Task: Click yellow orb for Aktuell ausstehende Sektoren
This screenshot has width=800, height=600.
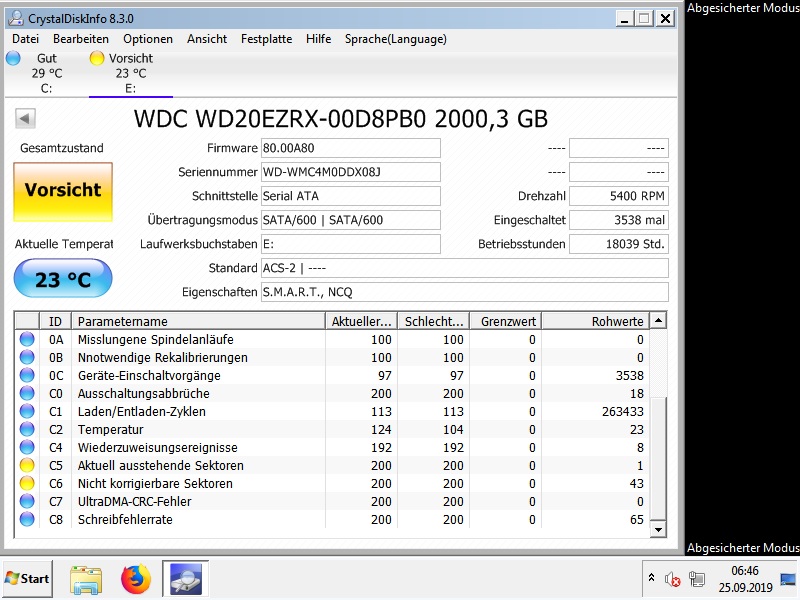Action: point(27,465)
